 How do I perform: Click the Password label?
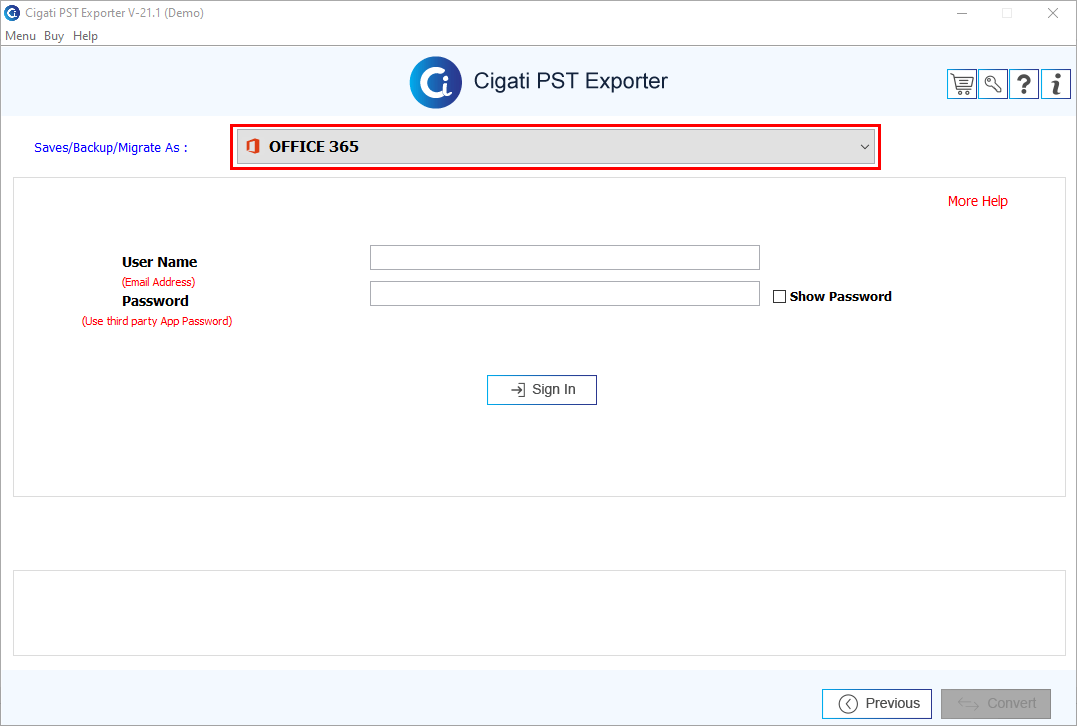coord(155,301)
